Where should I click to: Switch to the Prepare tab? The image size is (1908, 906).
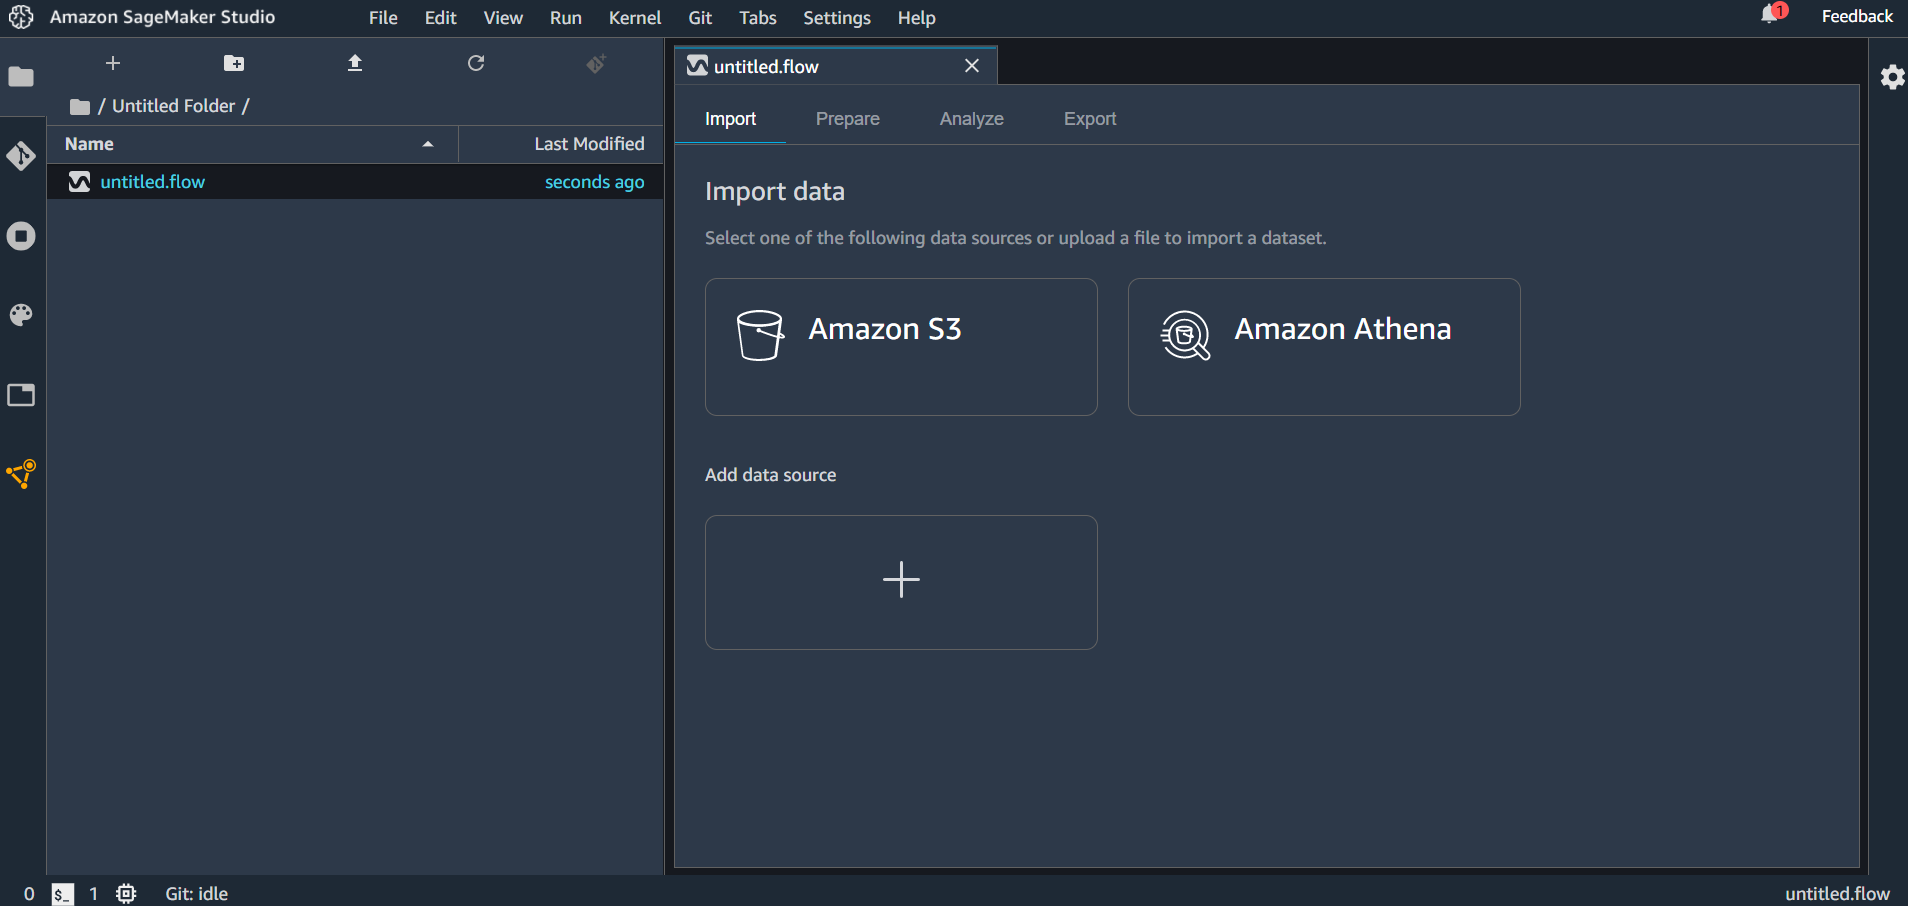(848, 119)
